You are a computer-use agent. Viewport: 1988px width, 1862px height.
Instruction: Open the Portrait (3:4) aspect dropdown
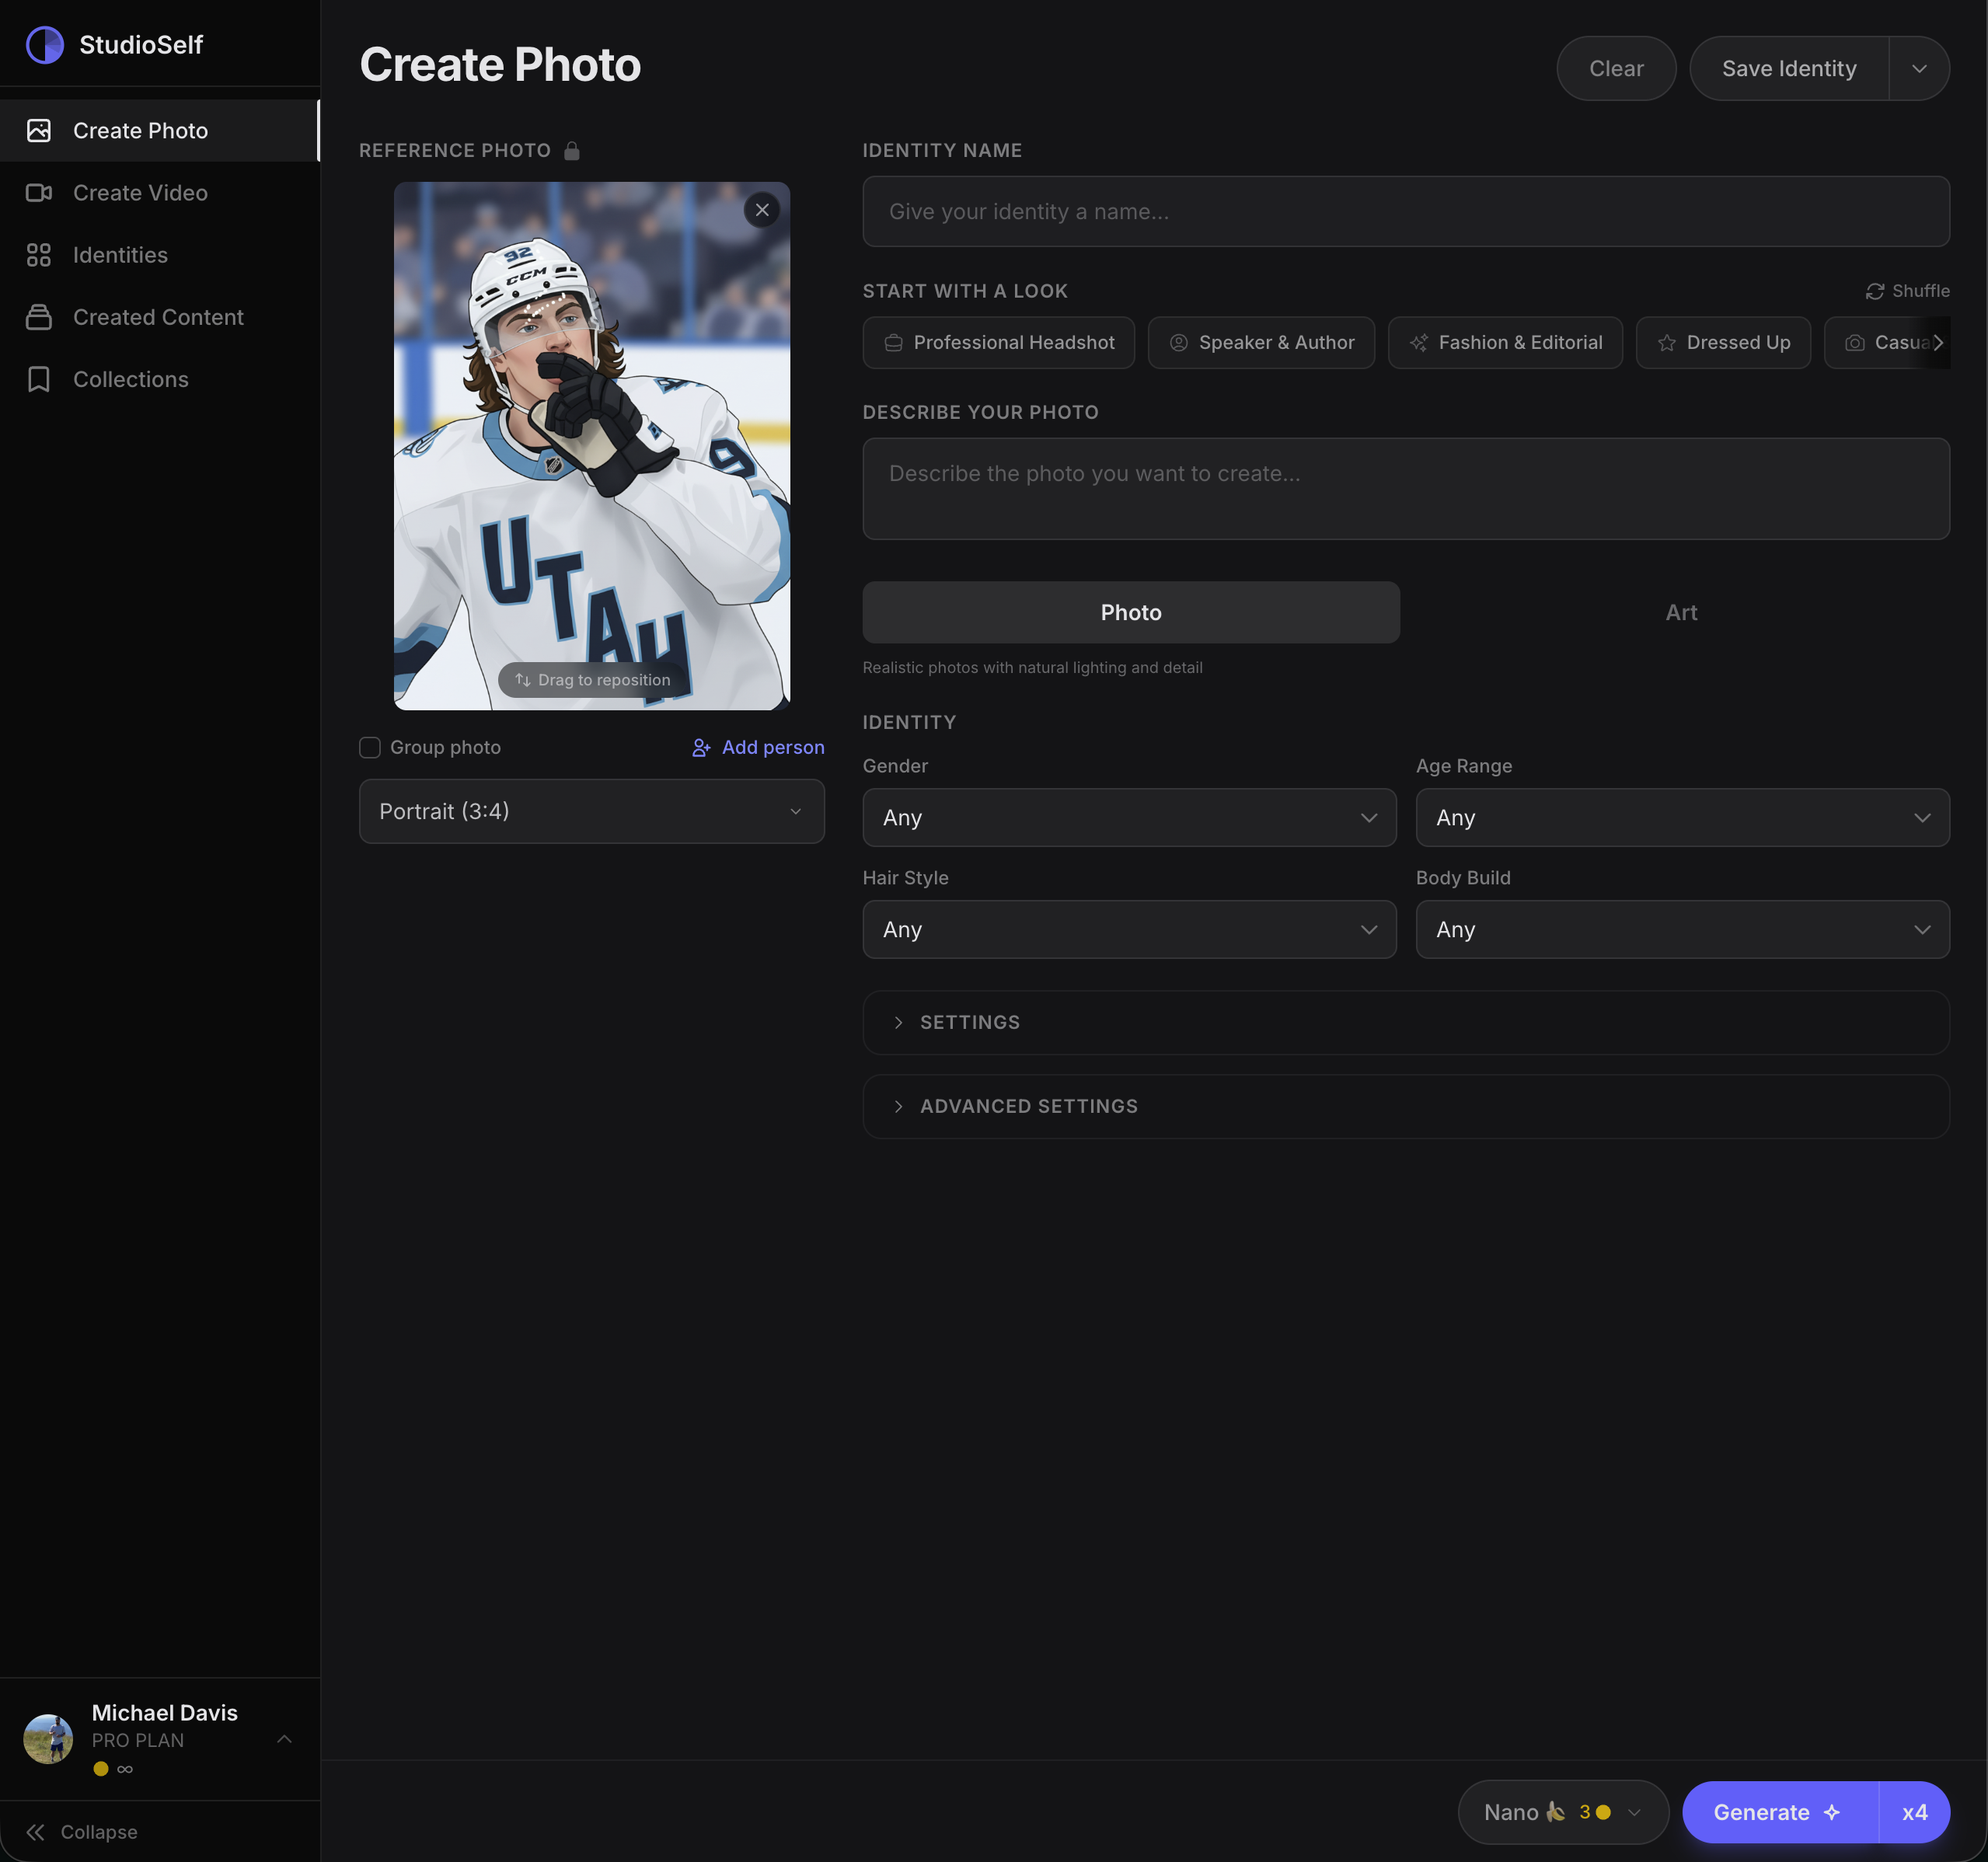click(591, 811)
